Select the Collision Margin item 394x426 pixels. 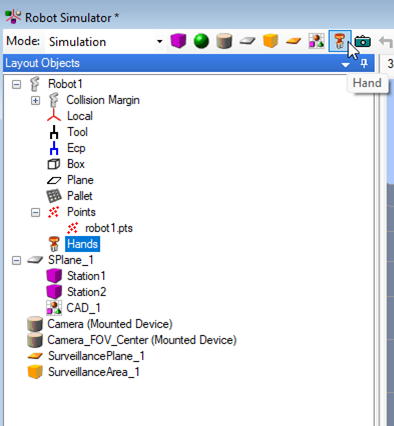click(103, 100)
